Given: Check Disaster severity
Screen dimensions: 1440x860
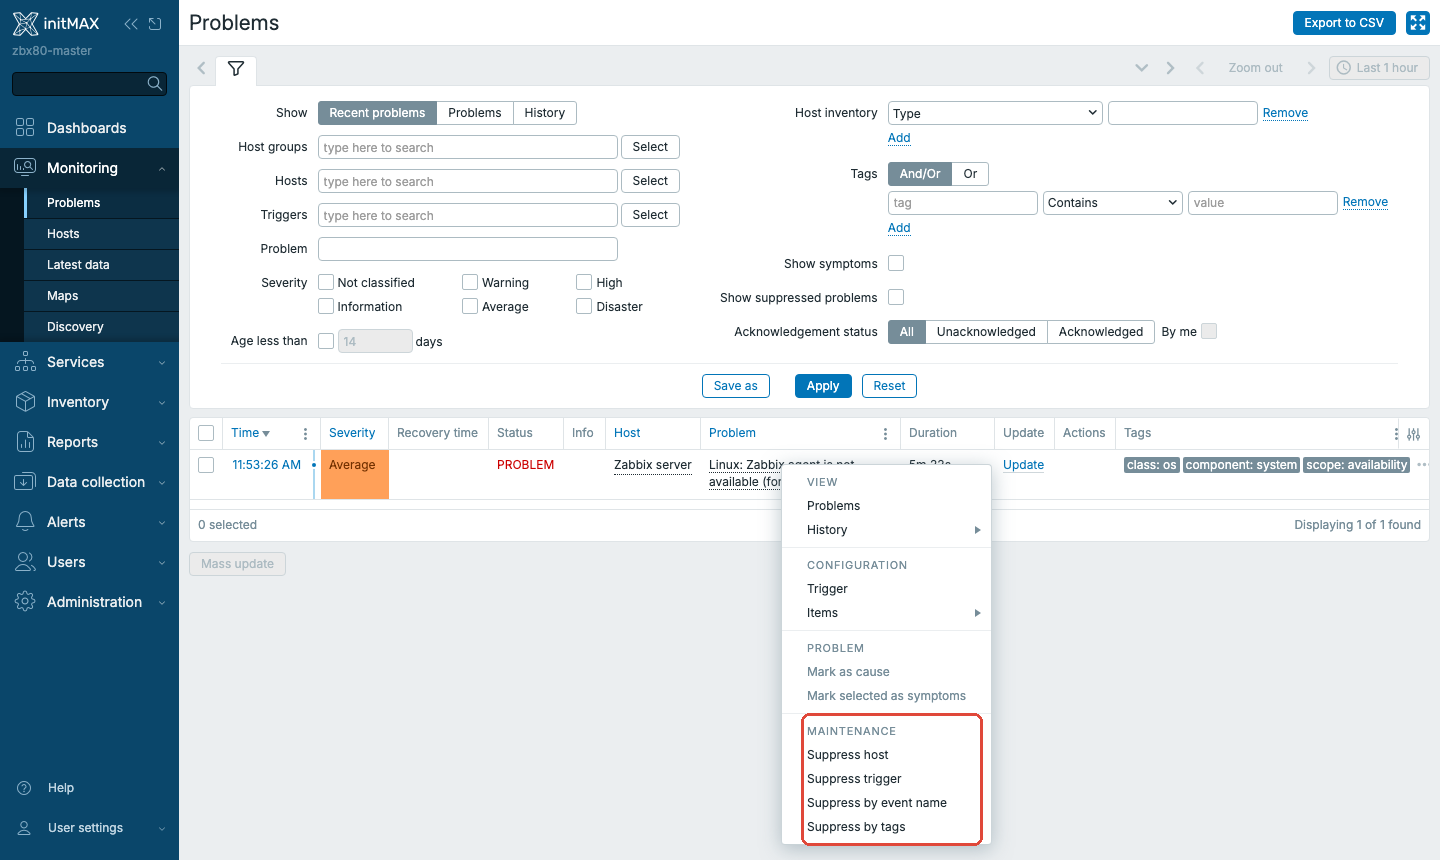Looking at the screenshot, I should (584, 306).
